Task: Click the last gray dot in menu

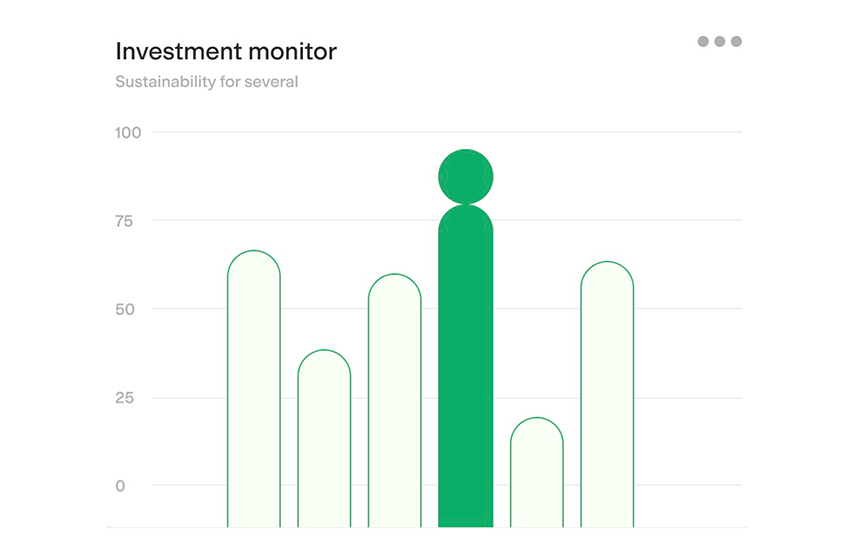Action: tap(736, 41)
